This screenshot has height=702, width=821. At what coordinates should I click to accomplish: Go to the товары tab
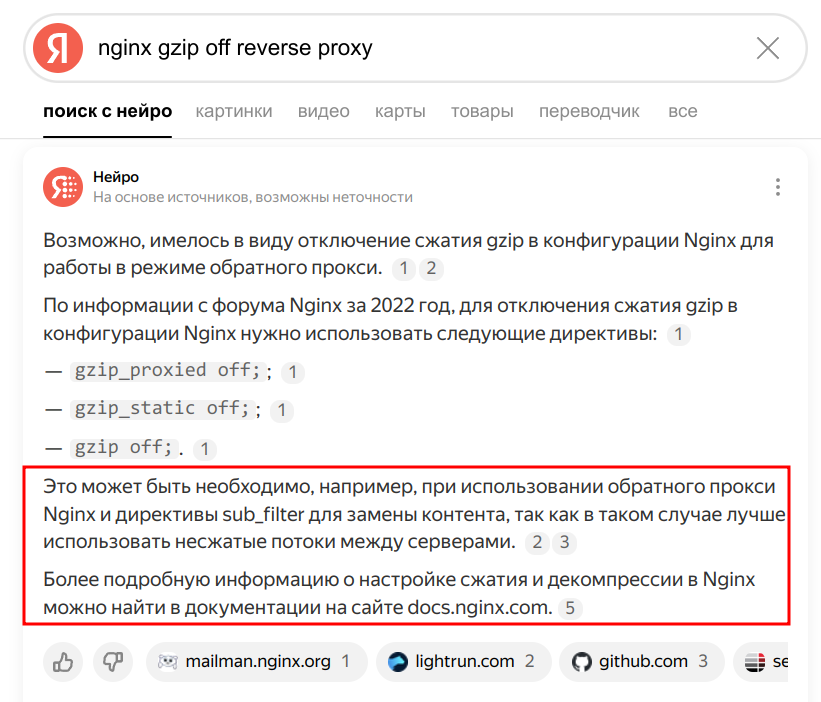(482, 111)
